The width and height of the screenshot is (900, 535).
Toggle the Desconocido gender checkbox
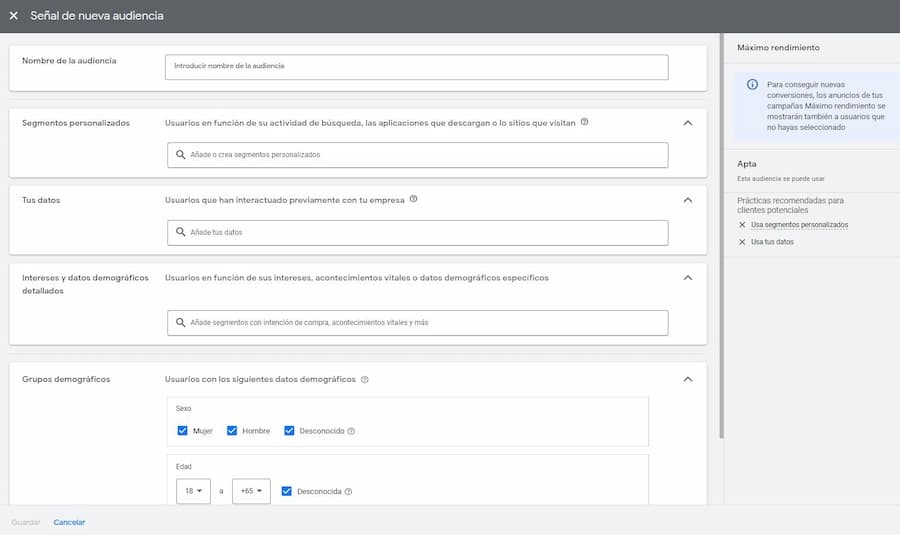tap(289, 431)
